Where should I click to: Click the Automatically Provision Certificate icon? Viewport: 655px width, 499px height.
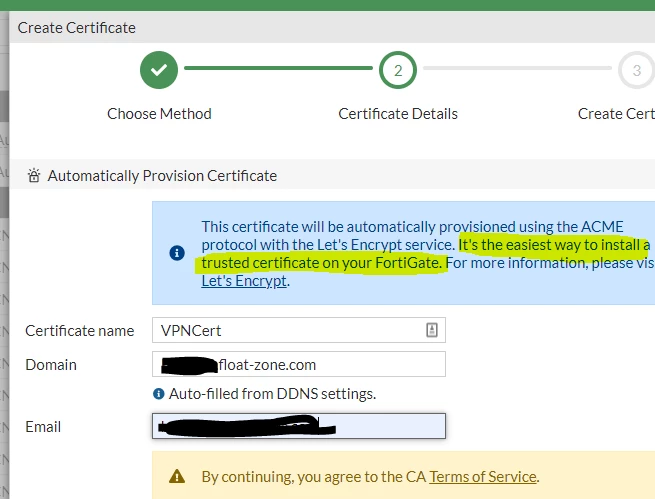point(34,175)
